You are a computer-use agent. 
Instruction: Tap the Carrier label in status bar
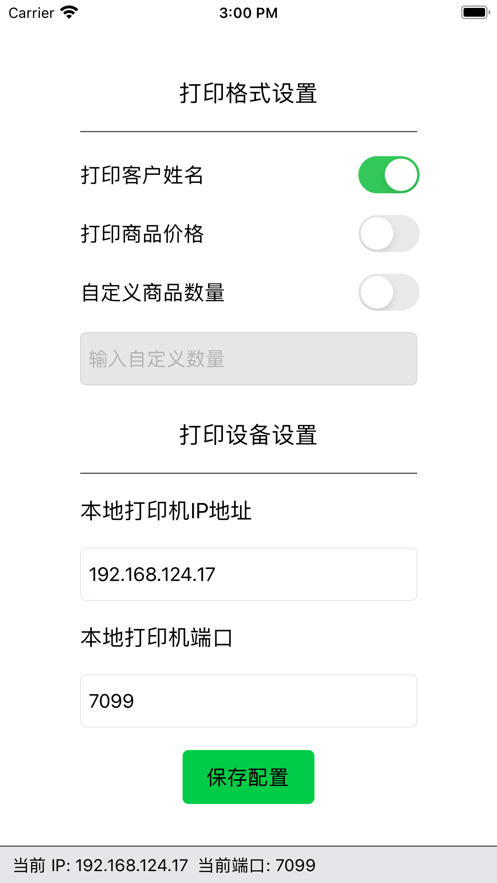(x=32, y=13)
